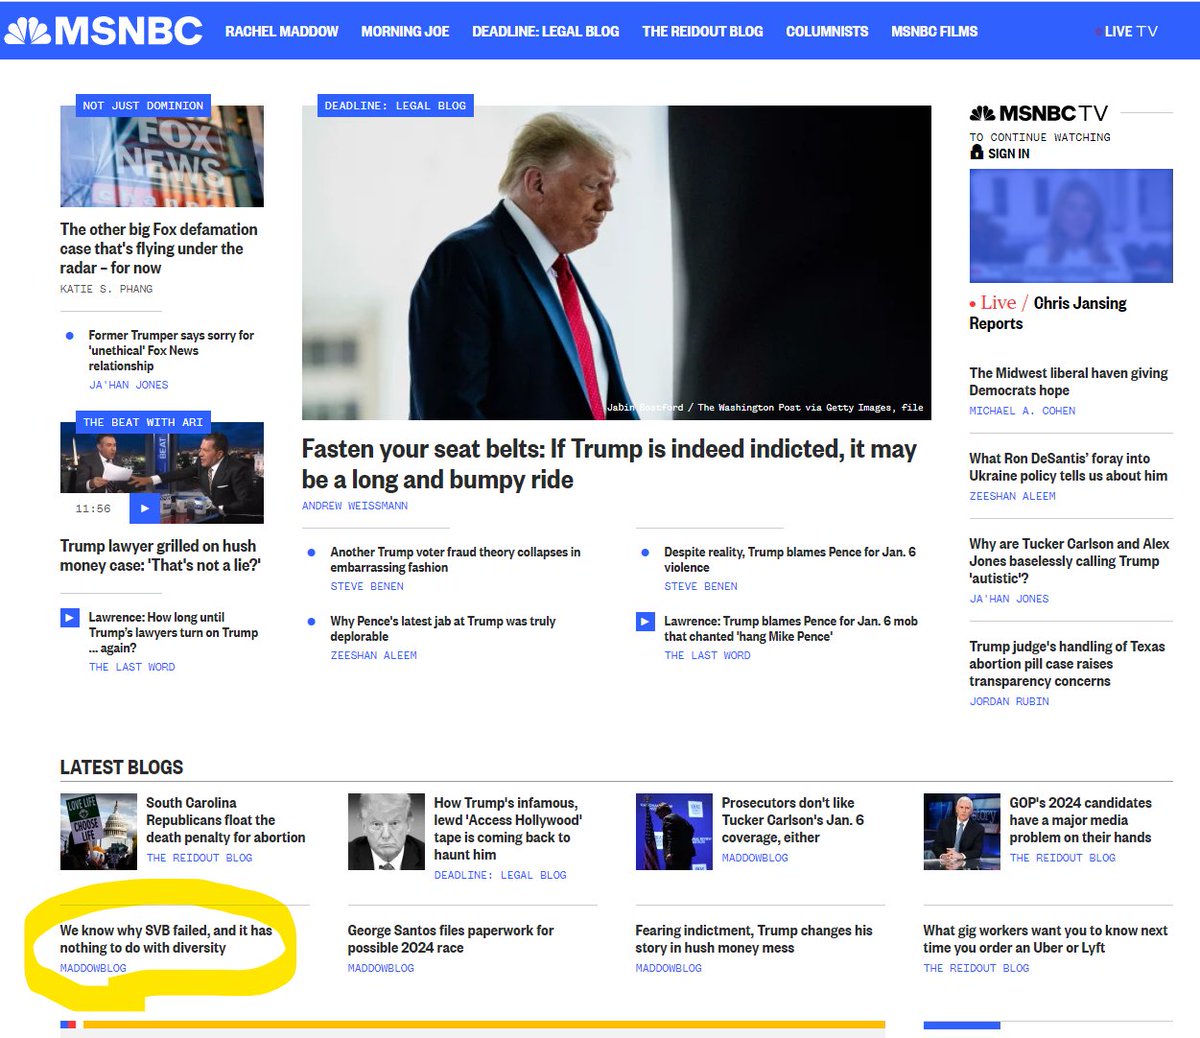Click the MSNBC TV logo in sidebar

tap(1038, 113)
